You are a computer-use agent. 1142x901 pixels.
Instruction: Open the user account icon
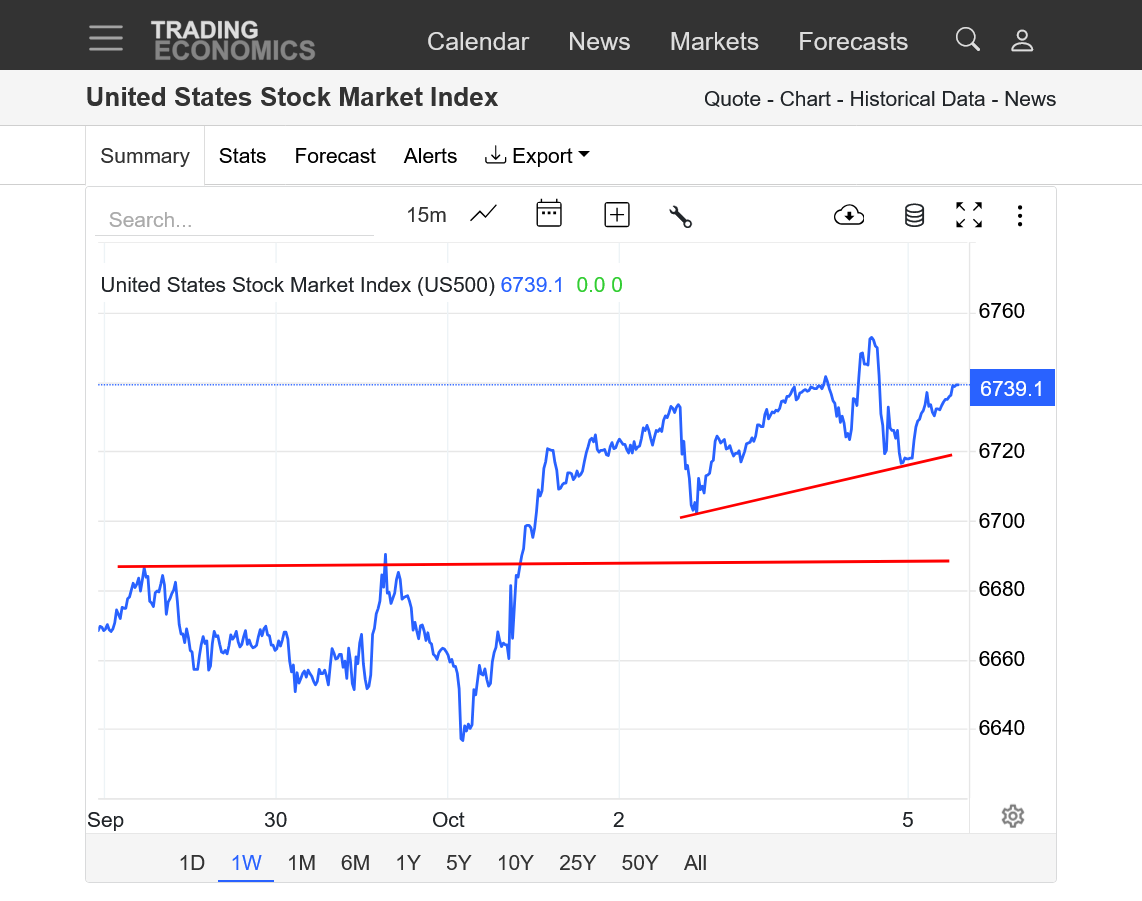[1021, 40]
